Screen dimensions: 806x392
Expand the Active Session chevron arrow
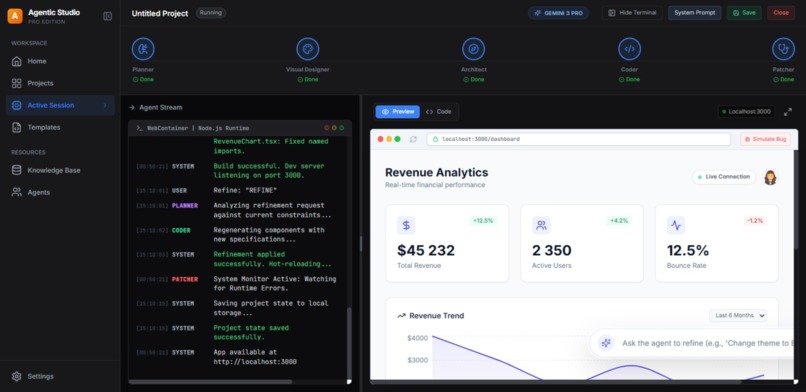105,105
